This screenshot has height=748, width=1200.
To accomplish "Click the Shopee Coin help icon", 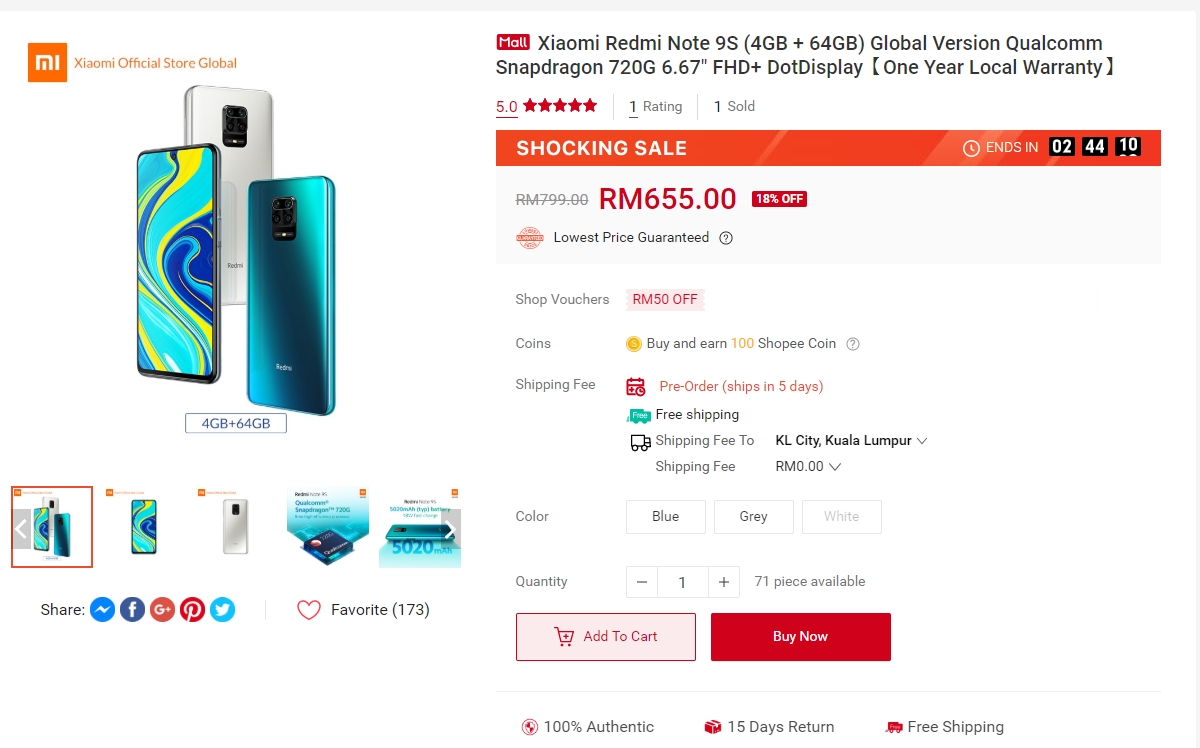I will (853, 344).
